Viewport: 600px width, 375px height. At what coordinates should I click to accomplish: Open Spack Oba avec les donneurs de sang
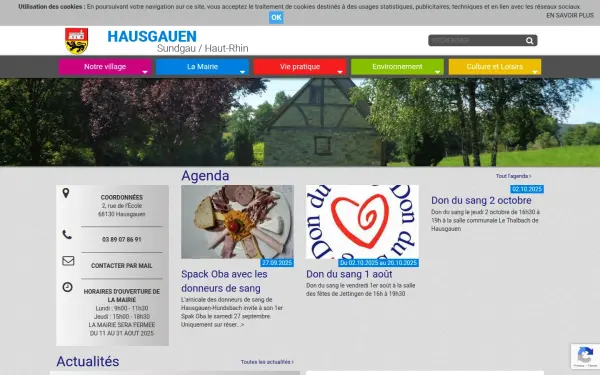(x=224, y=281)
